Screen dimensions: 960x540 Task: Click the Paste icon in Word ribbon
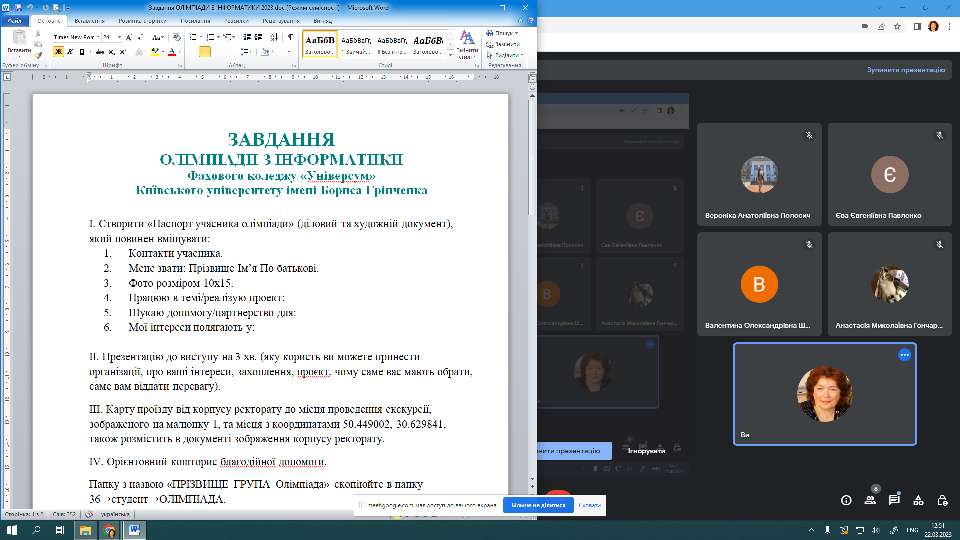point(19,38)
